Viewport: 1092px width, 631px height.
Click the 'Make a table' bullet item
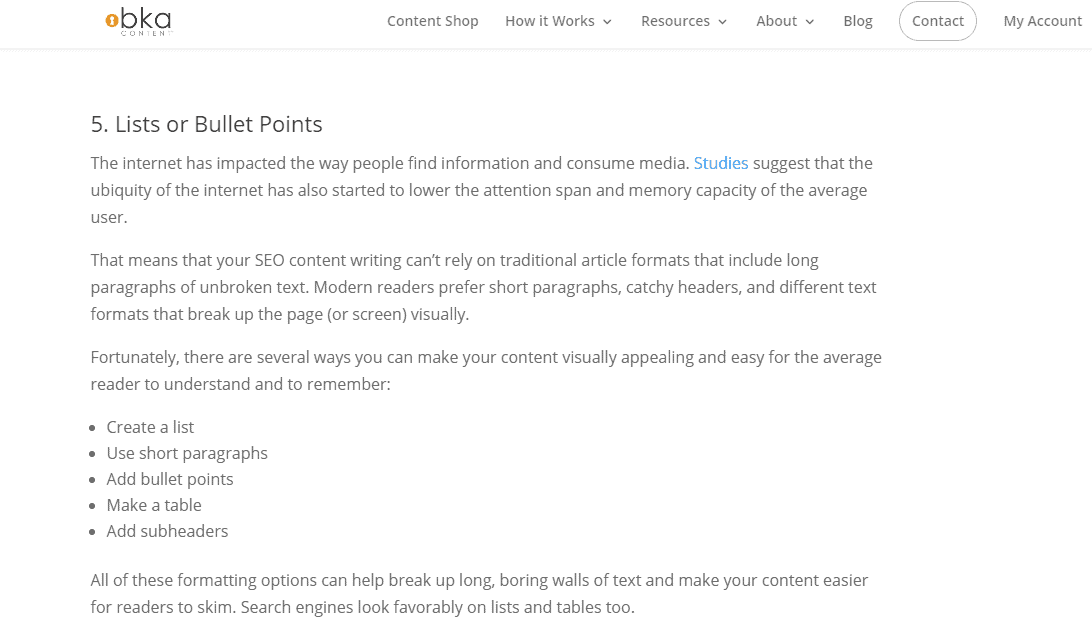coord(154,505)
